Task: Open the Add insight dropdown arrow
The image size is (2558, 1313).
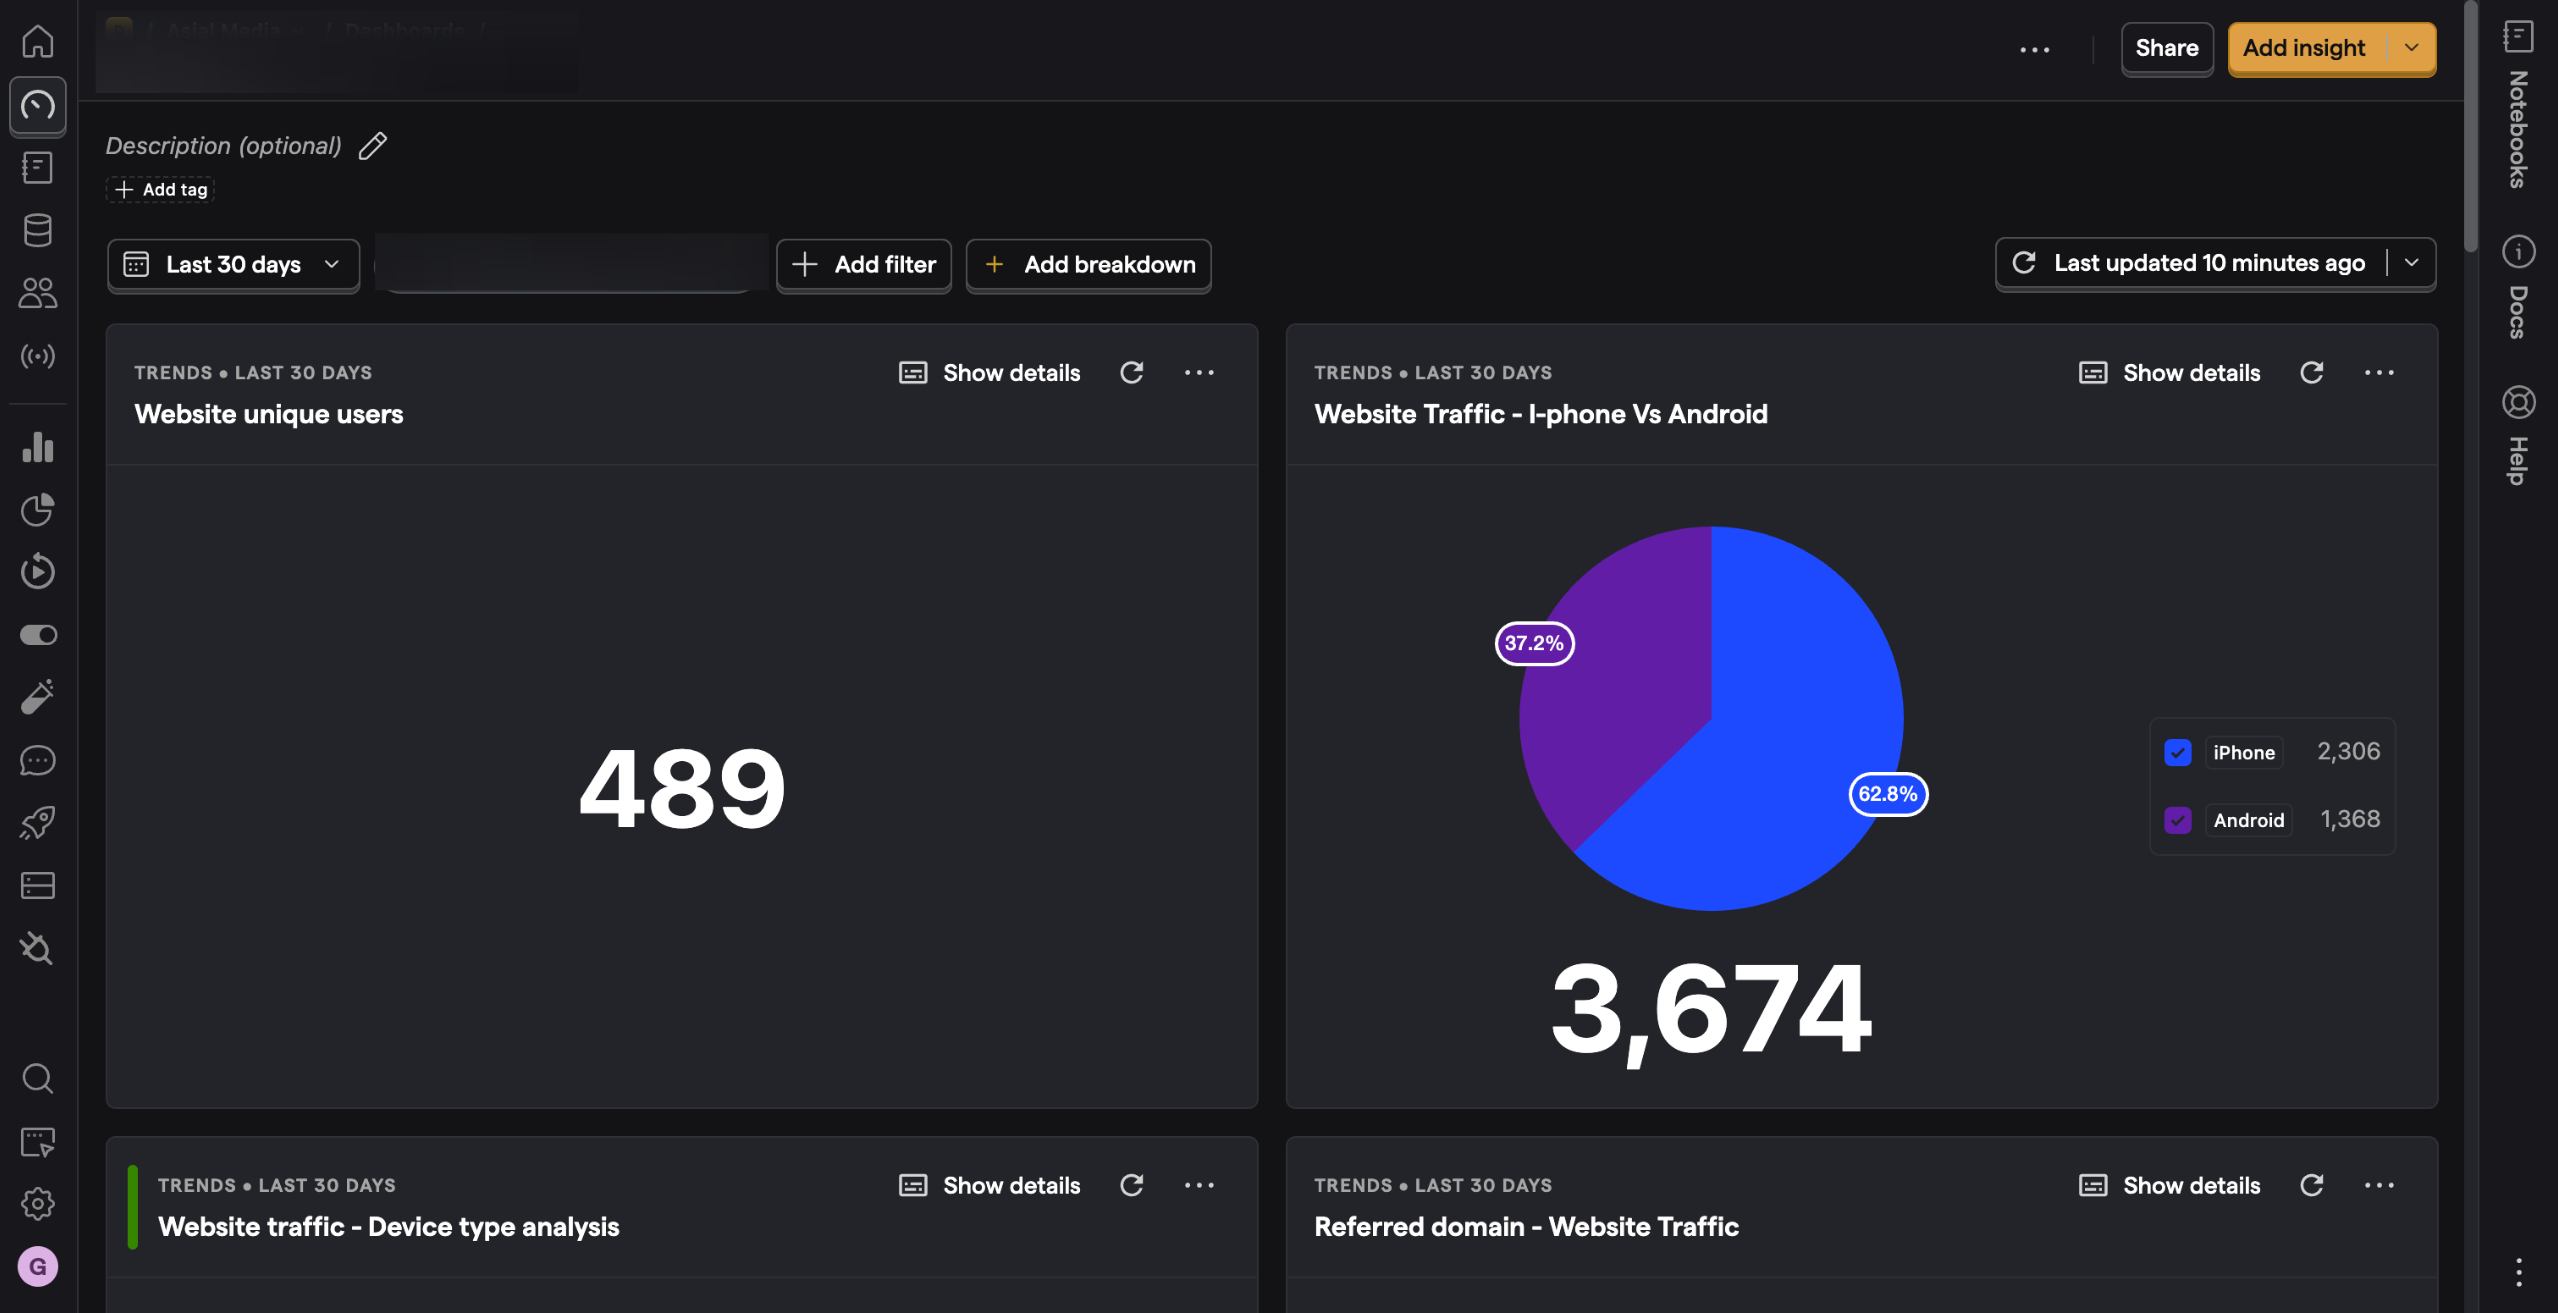Action: [x=2411, y=48]
